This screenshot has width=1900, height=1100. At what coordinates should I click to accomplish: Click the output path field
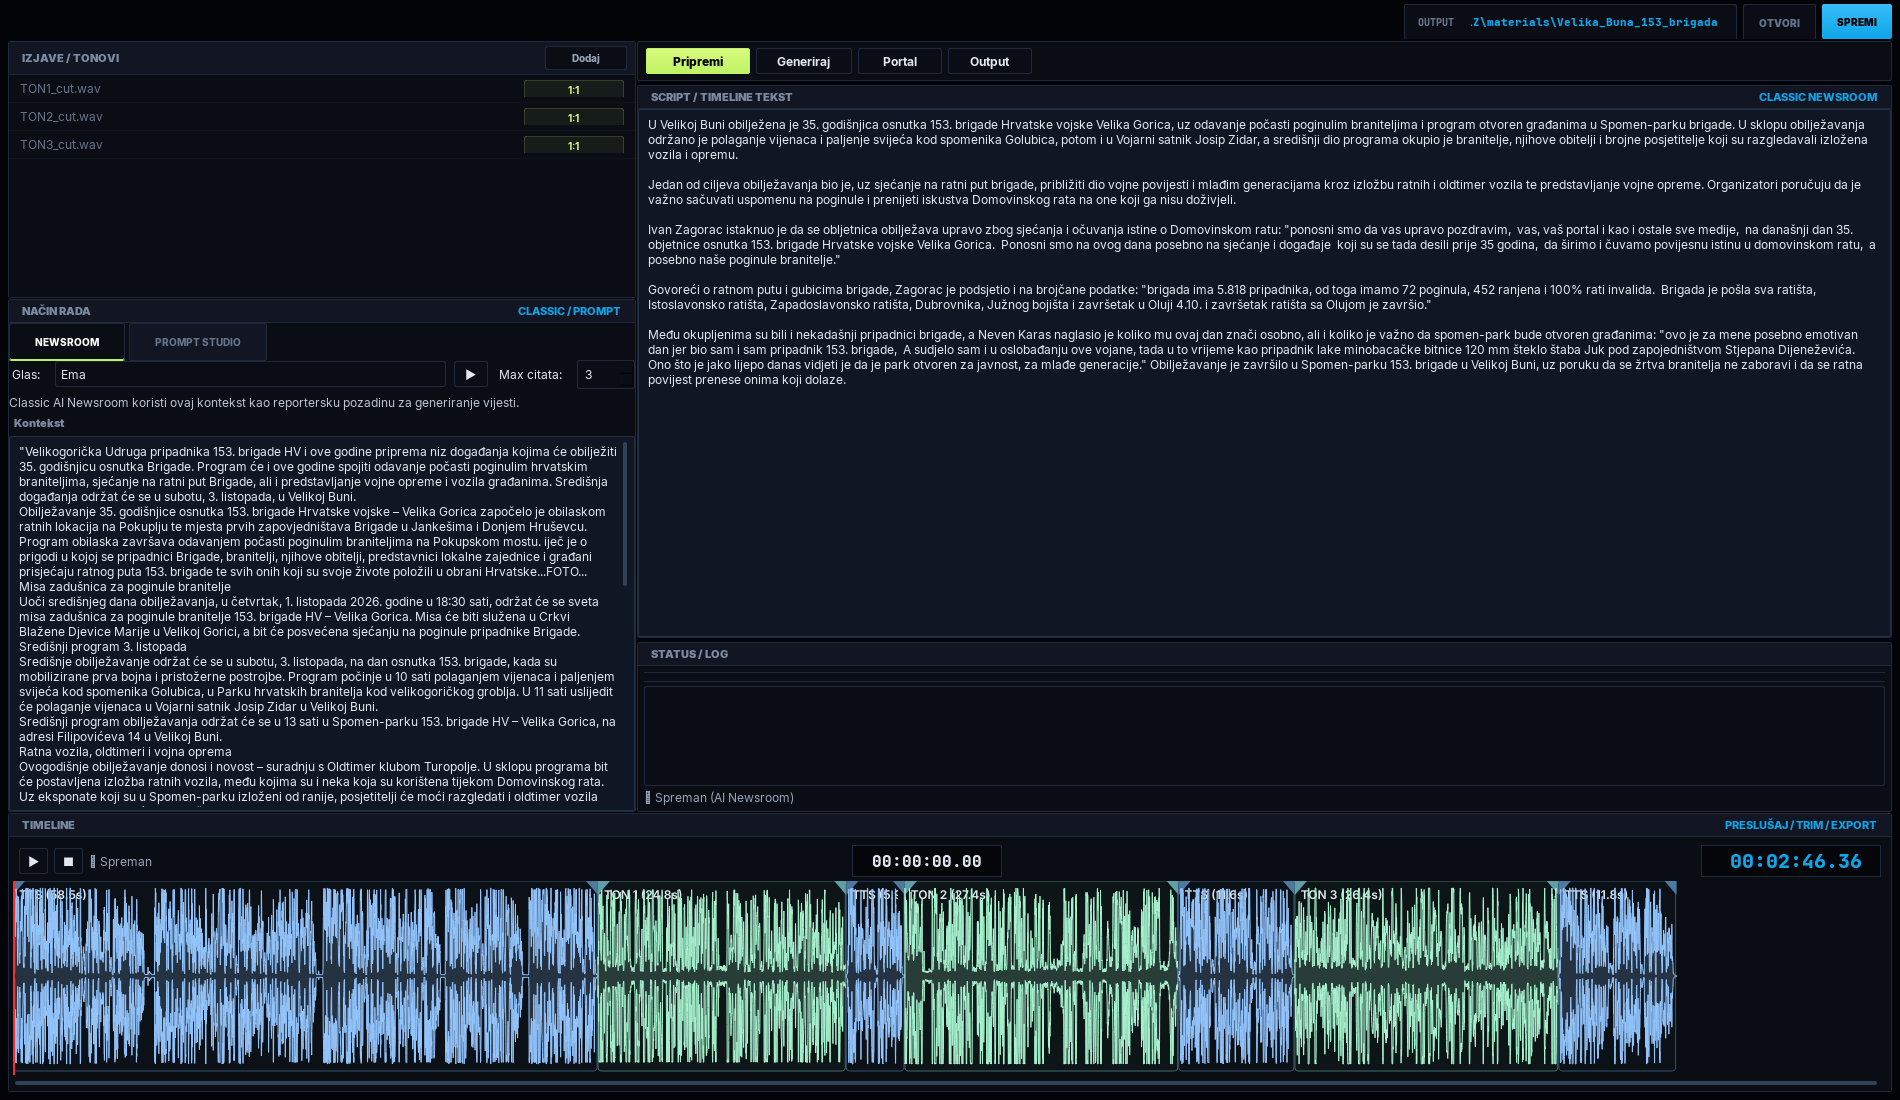1570,22
